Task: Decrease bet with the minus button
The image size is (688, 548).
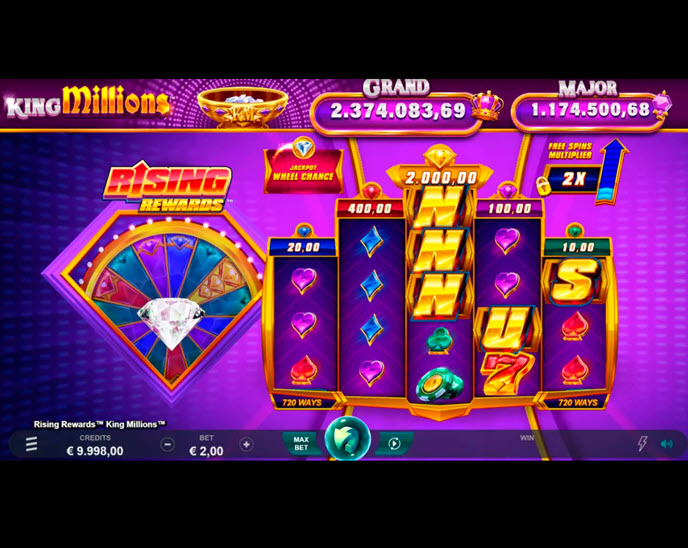Action: [167, 444]
